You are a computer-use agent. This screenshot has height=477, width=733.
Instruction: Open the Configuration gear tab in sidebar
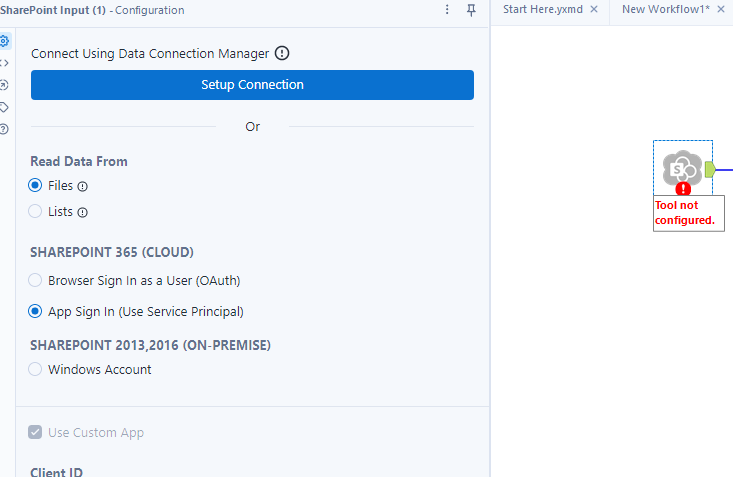click(5, 41)
